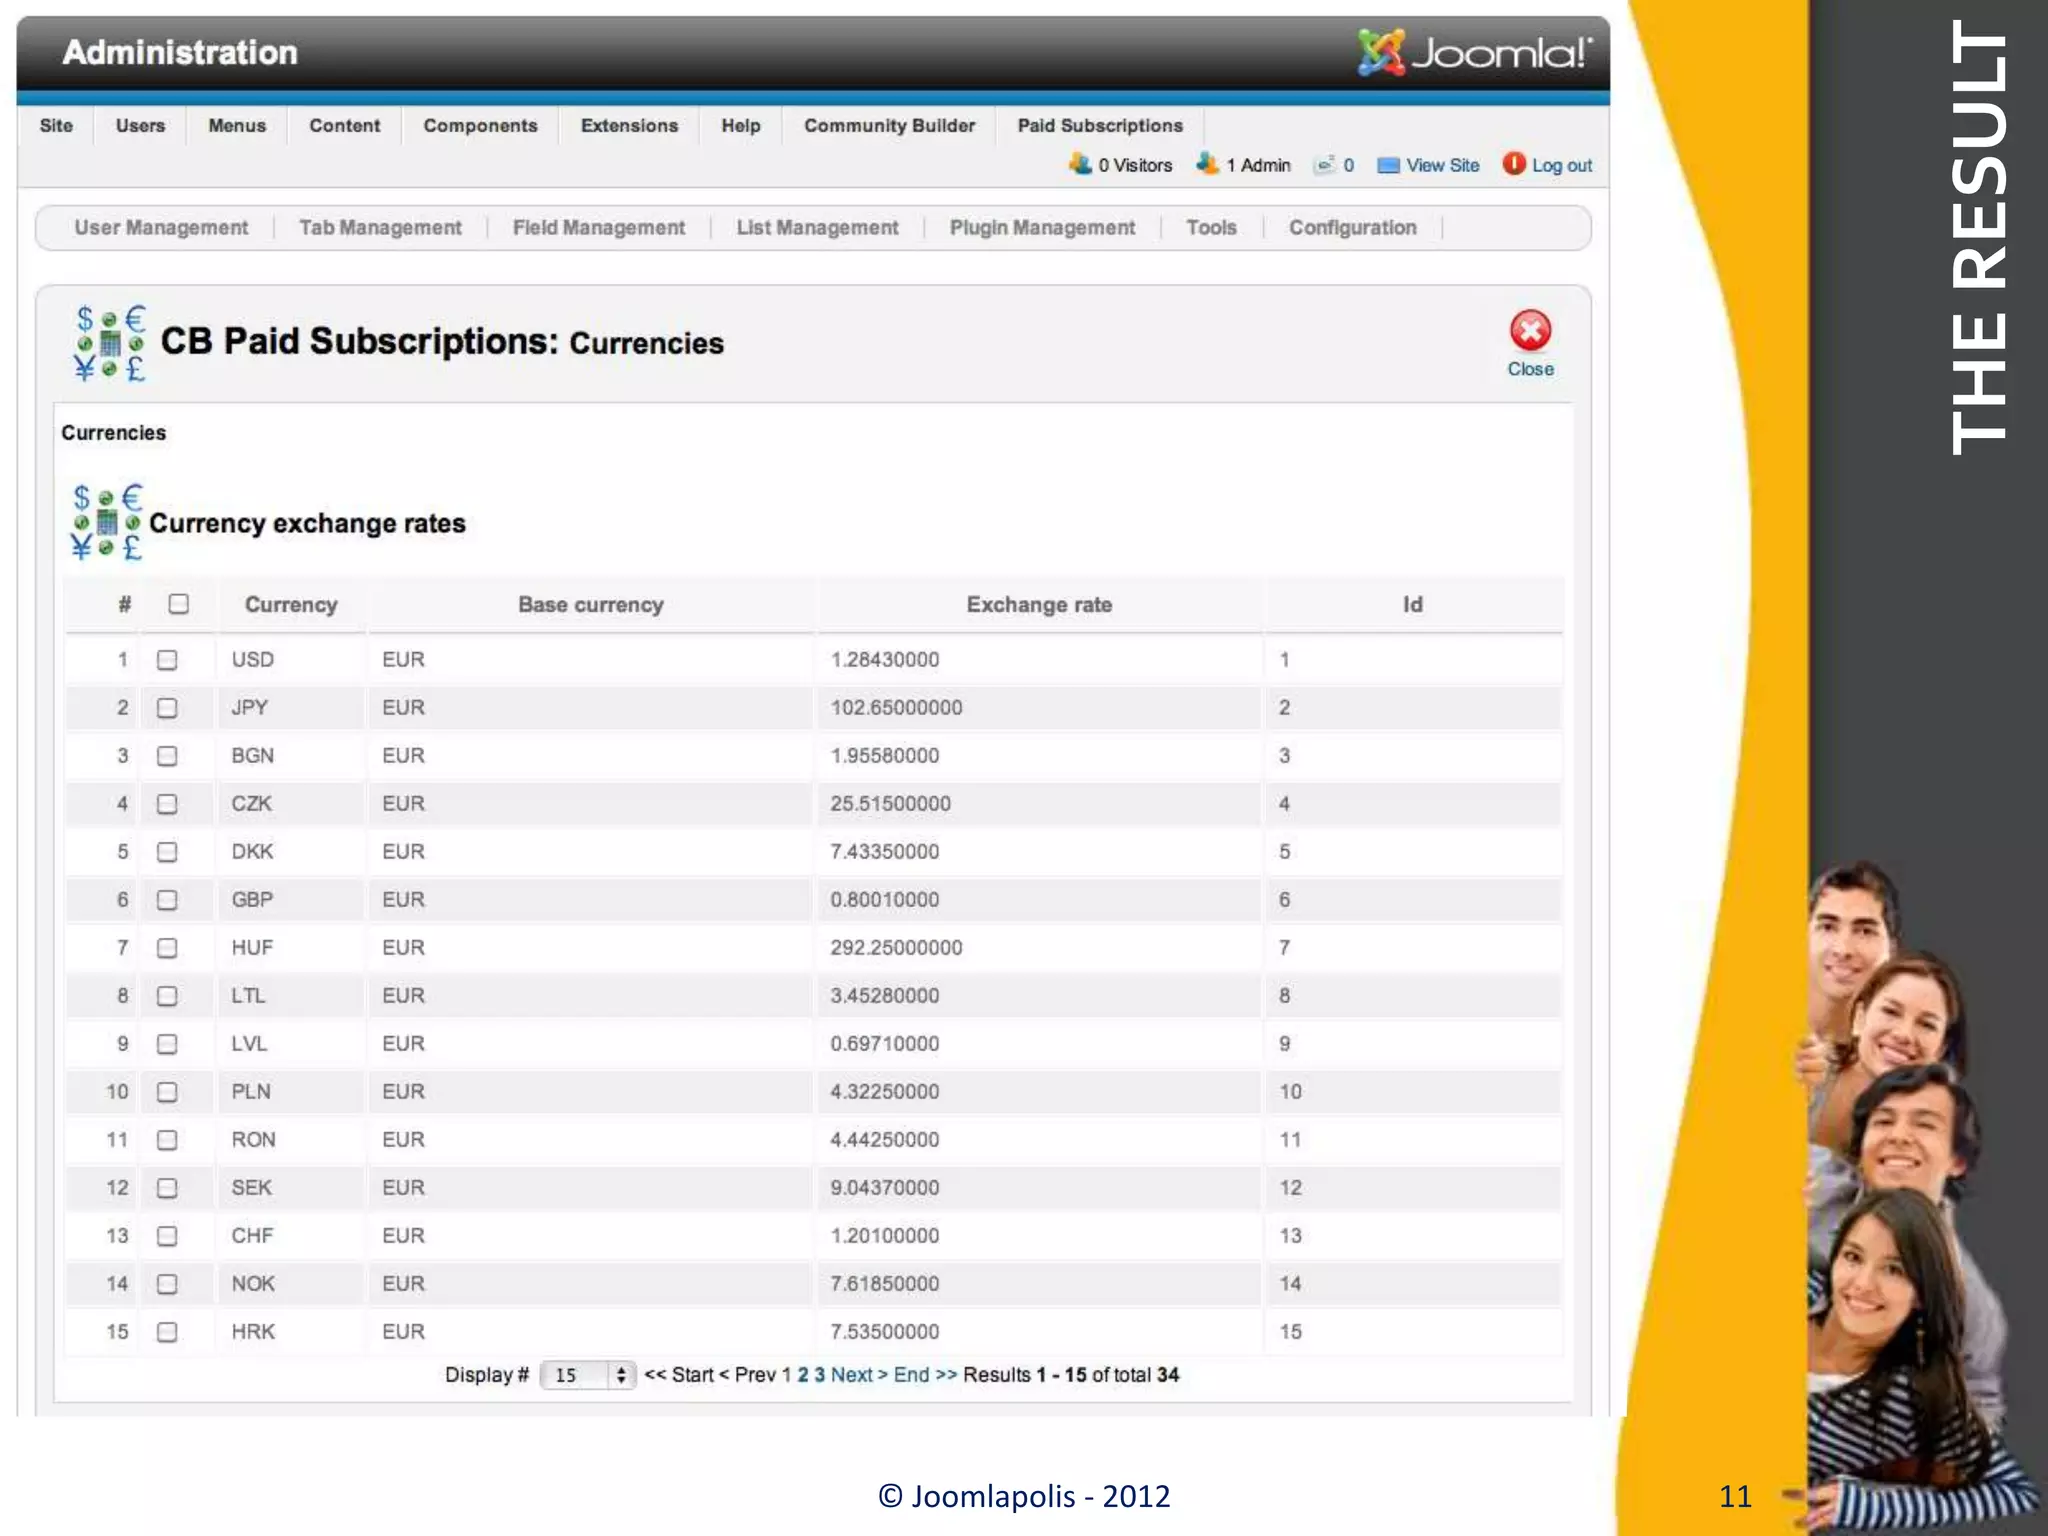Check the BGN row checkbox
This screenshot has height=1536, width=2048.
point(167,756)
